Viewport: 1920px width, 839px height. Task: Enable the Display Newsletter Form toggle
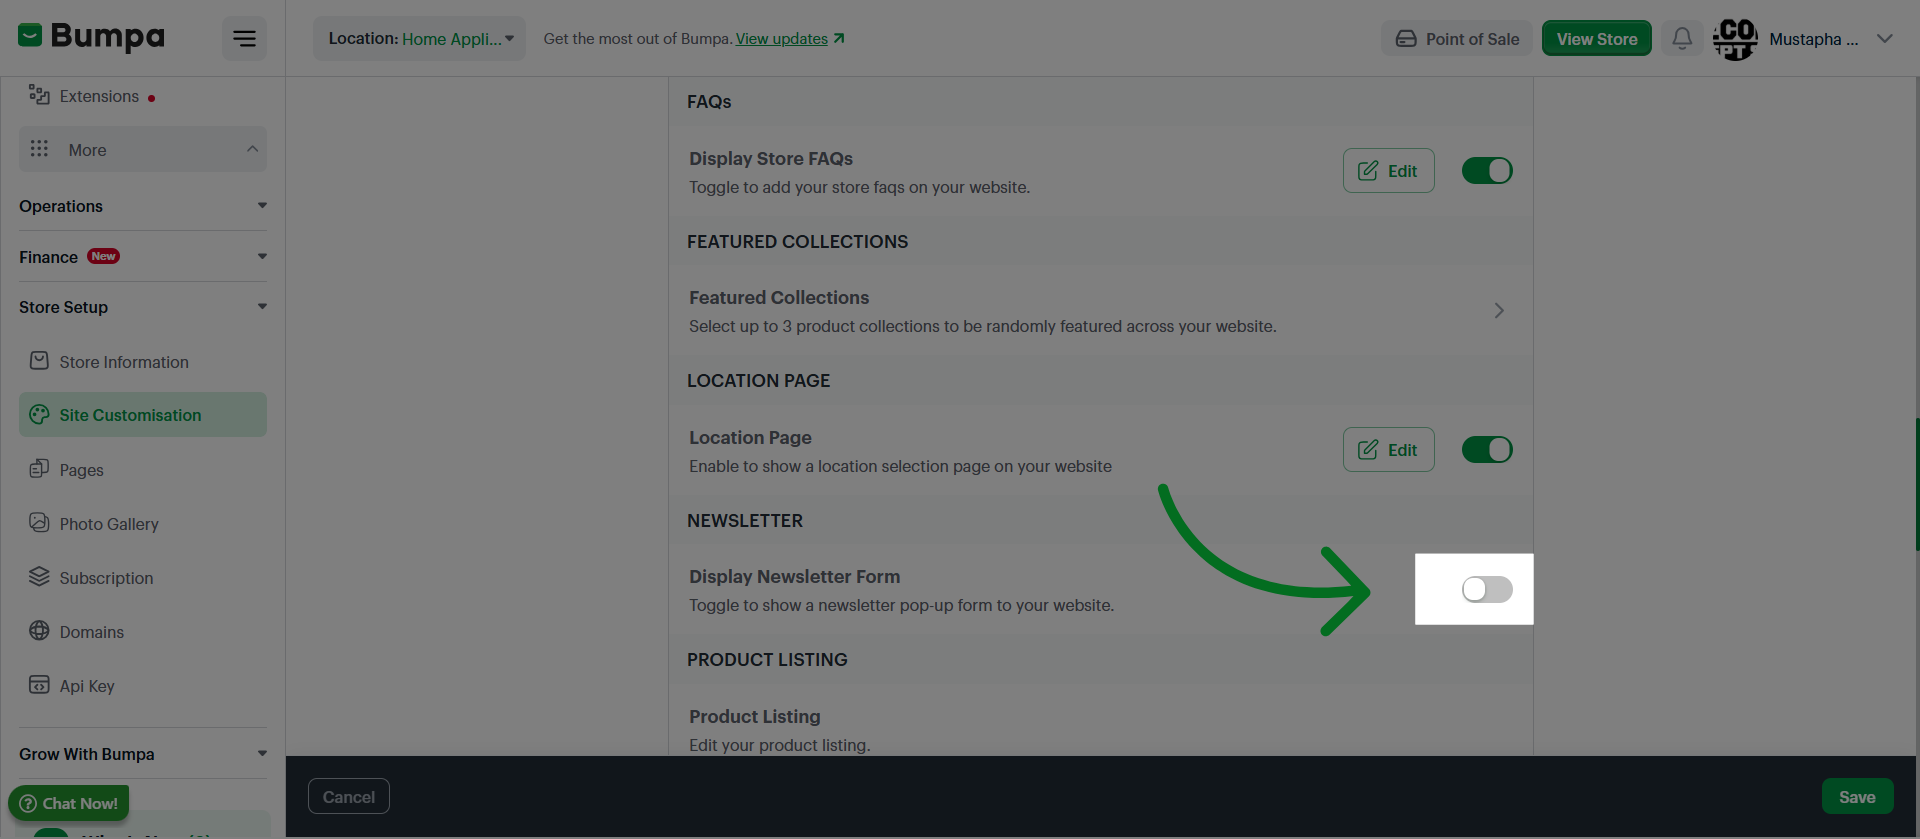click(x=1487, y=589)
